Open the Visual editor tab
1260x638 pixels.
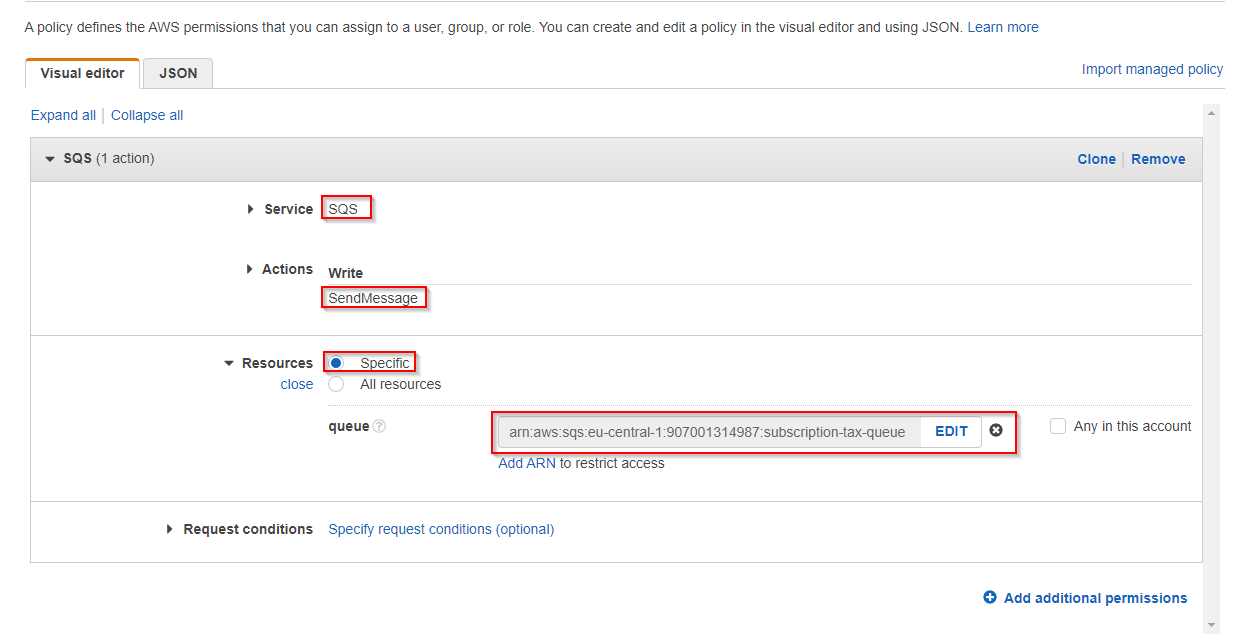[x=82, y=73]
